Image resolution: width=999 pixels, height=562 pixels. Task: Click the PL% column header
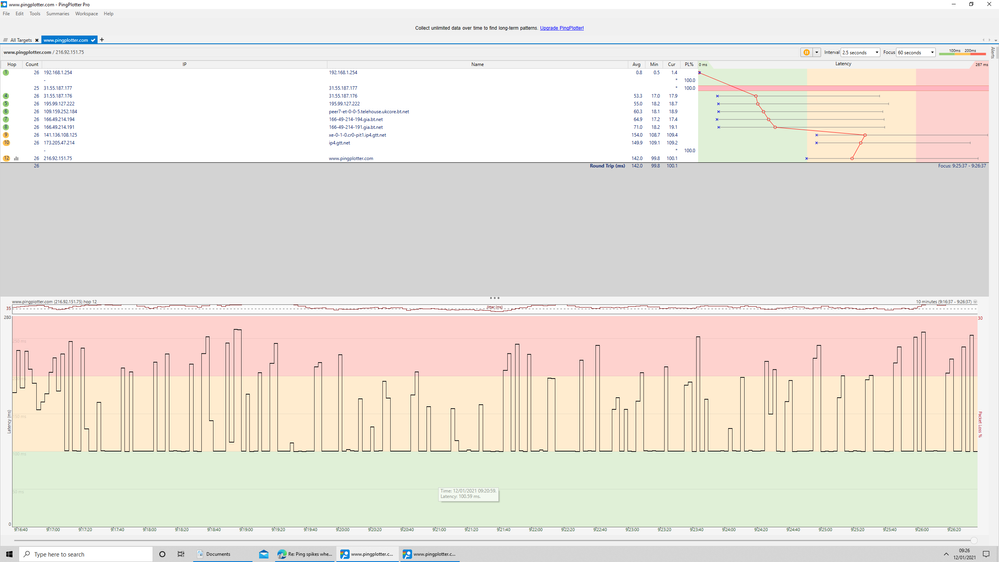point(689,64)
